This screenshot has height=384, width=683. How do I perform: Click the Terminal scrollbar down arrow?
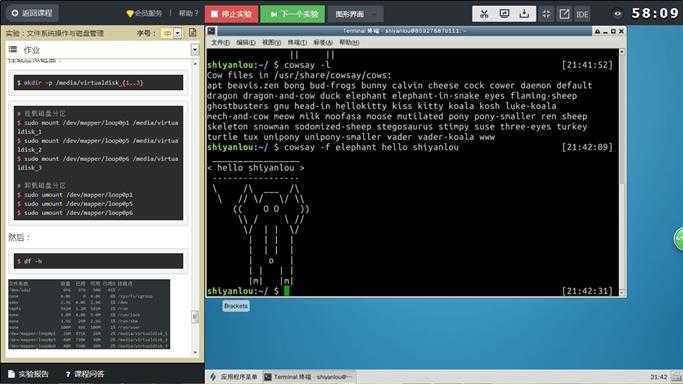pos(622,293)
